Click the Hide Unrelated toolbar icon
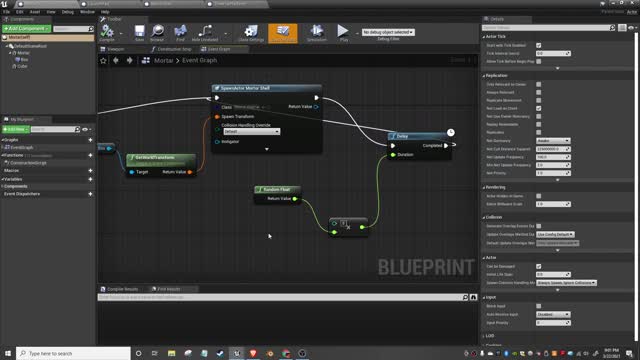 [205, 31]
